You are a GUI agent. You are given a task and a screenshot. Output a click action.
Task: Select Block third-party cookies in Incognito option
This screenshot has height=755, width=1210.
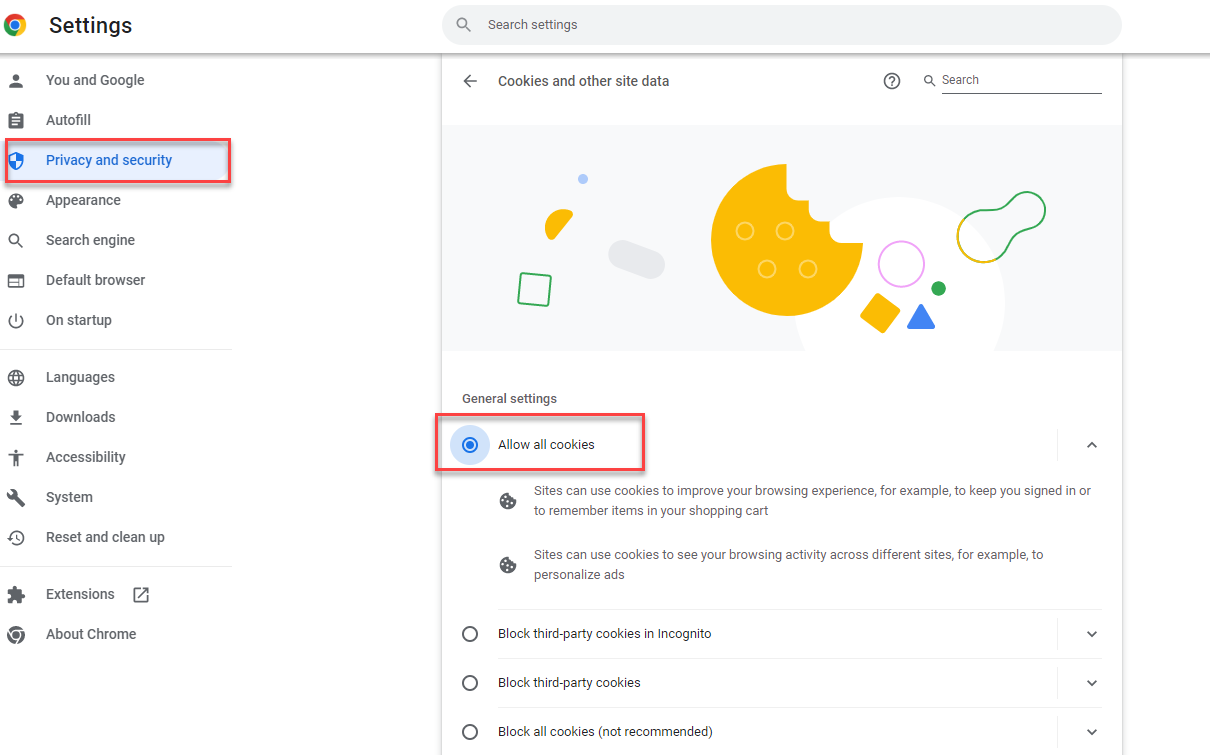click(x=470, y=634)
